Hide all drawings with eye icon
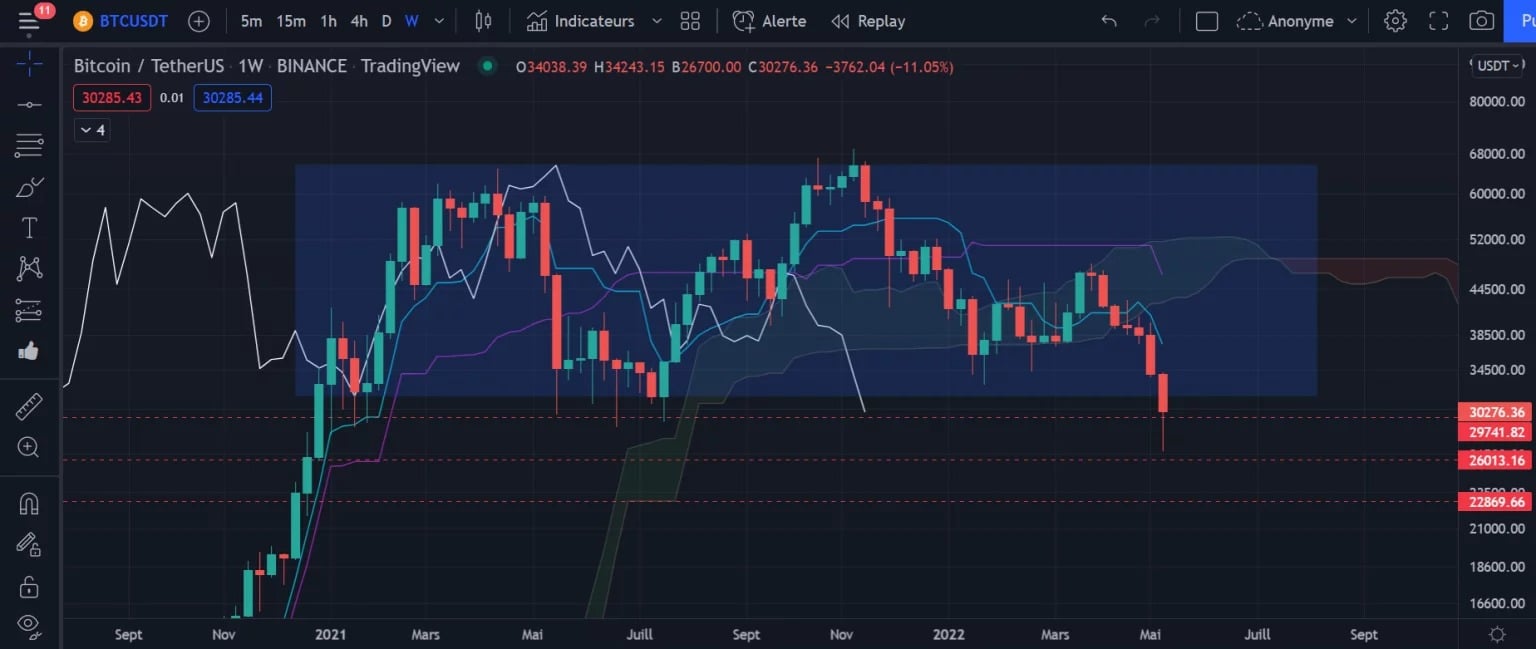 pyautogui.click(x=29, y=624)
